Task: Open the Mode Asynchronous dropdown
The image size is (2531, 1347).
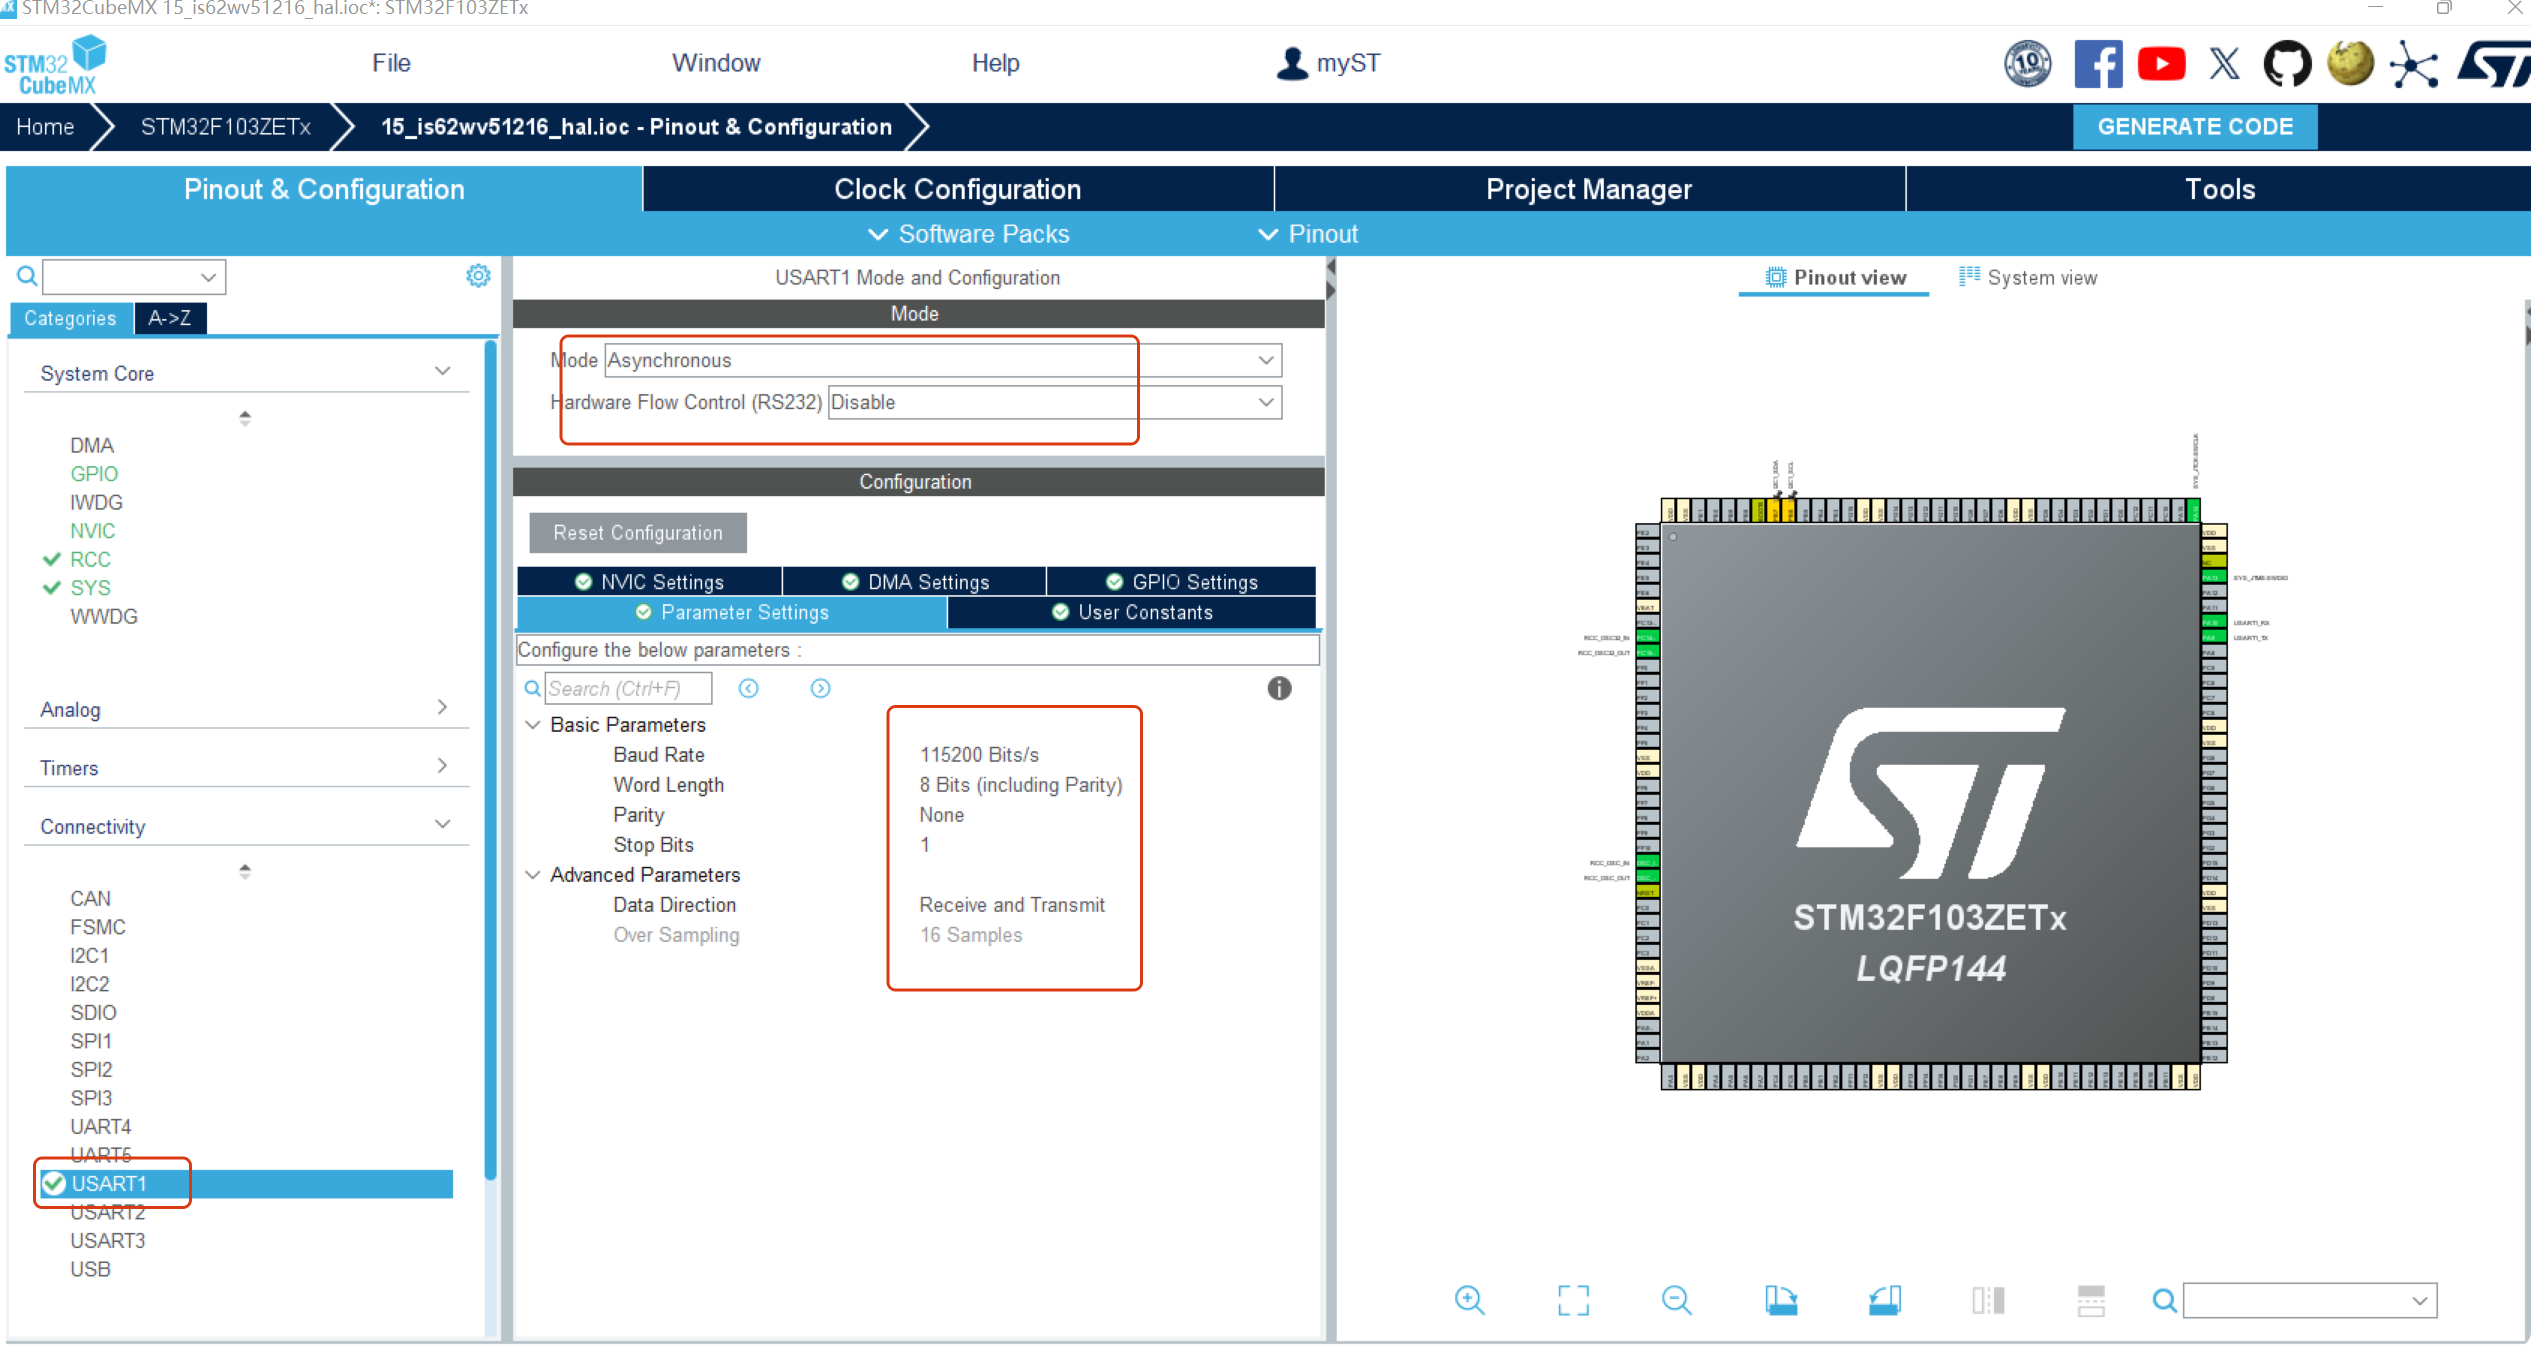Action: click(x=943, y=360)
